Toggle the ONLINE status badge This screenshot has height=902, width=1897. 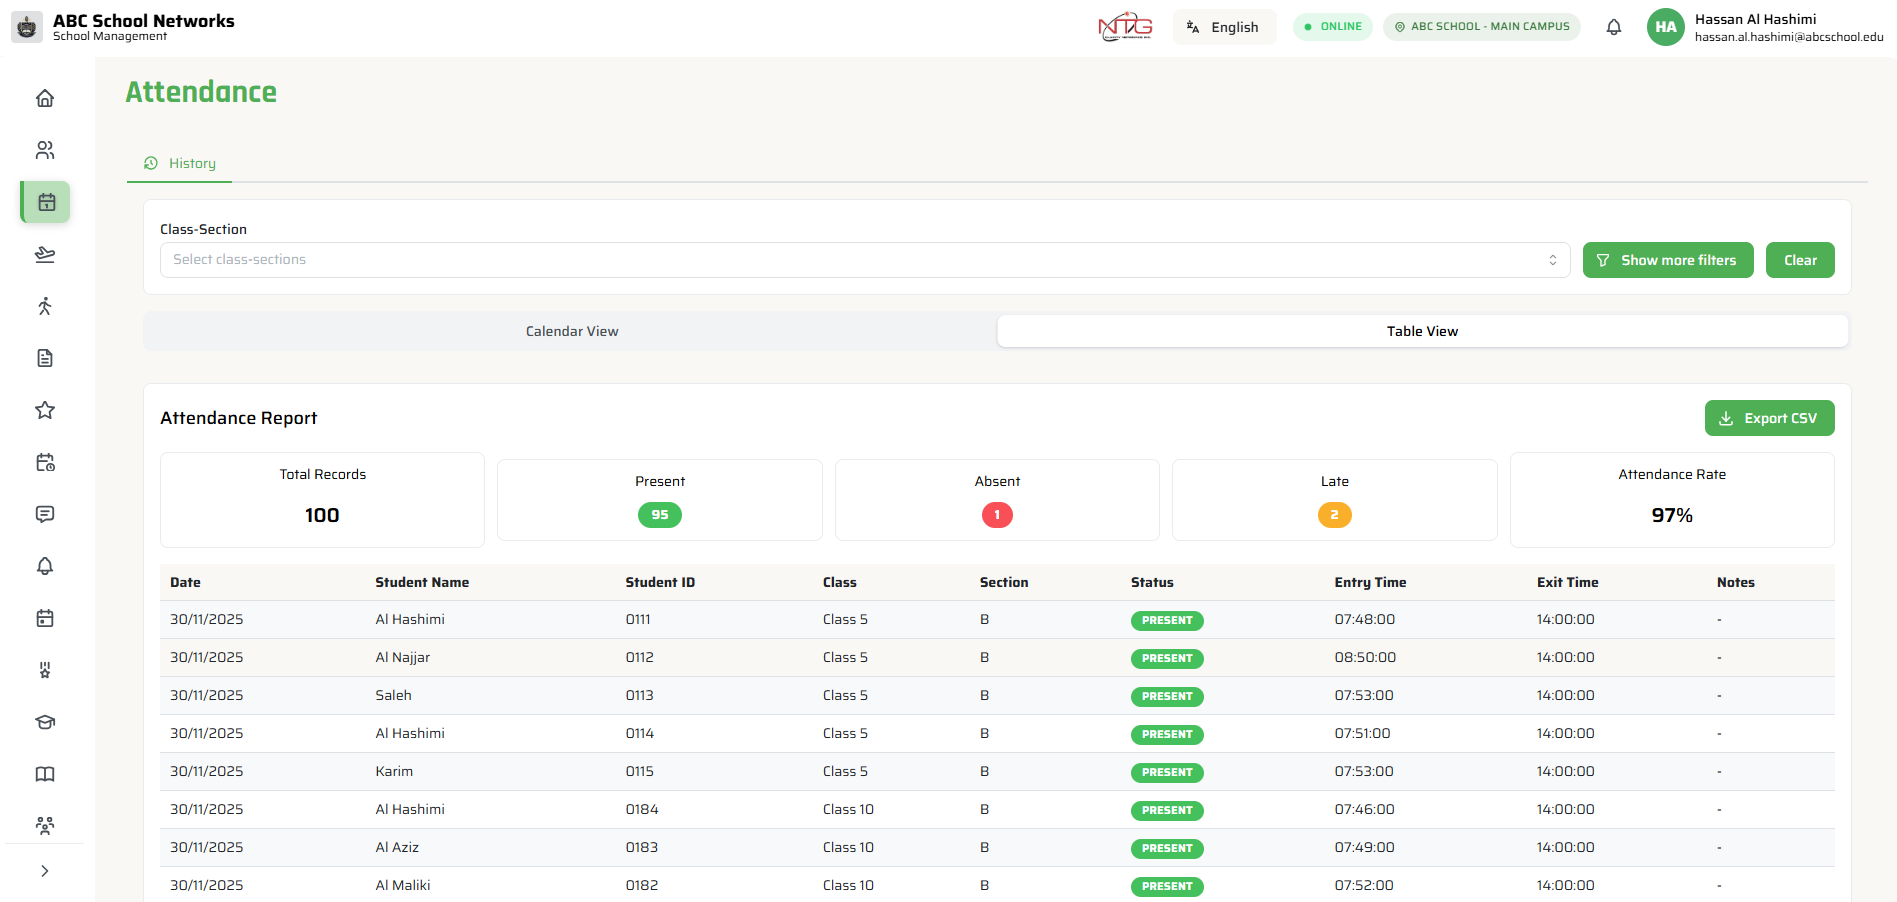1332,27
